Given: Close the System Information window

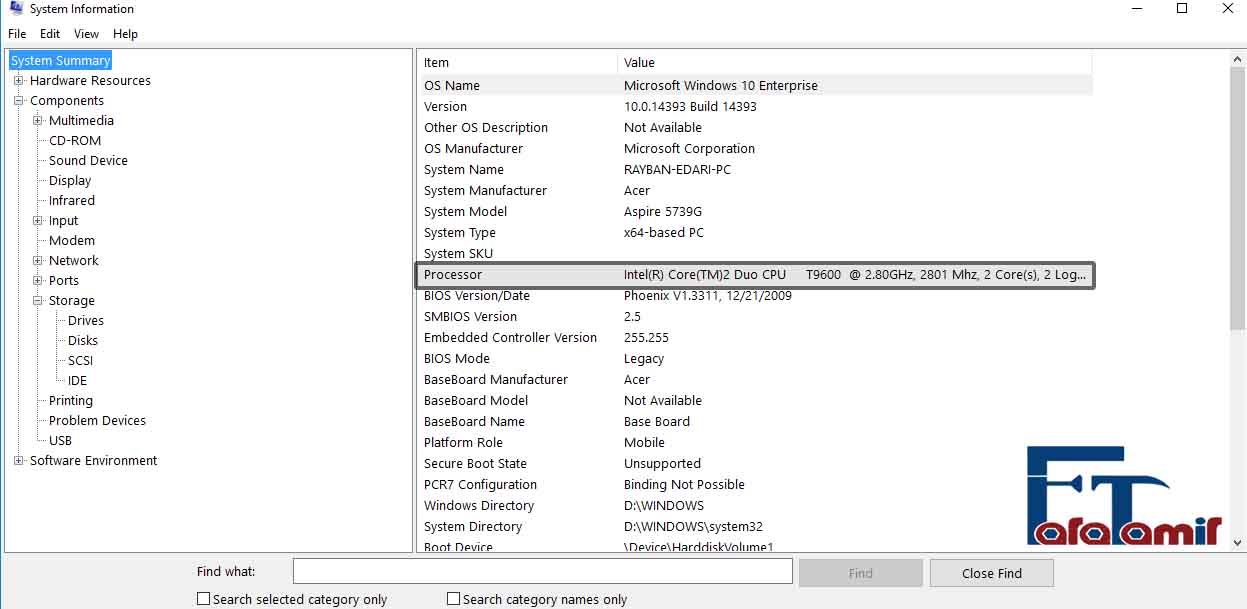Looking at the screenshot, I should [1228, 9].
